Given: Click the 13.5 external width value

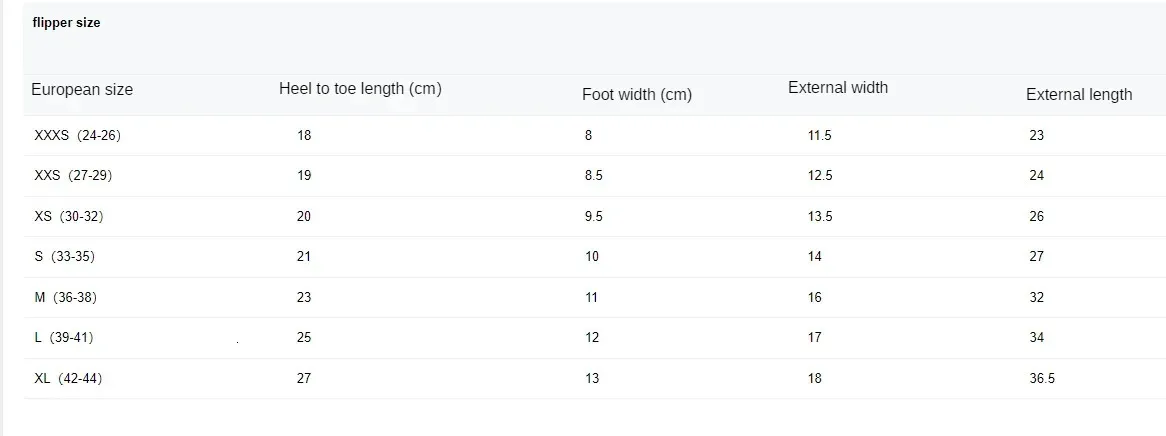Looking at the screenshot, I should click(x=819, y=217).
